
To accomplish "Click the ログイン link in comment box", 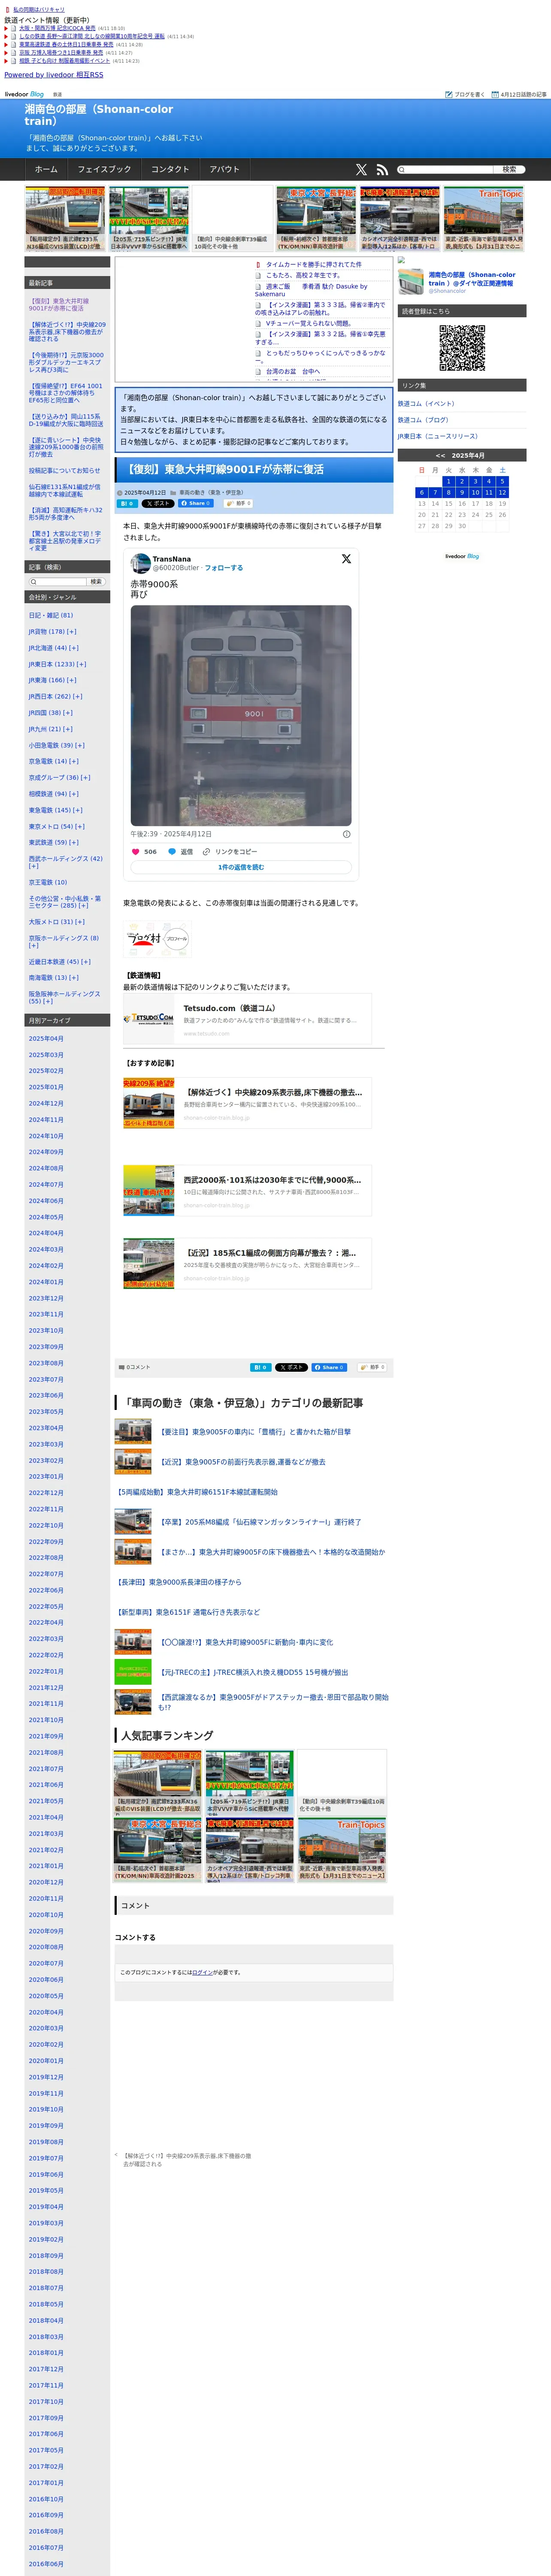I will pyautogui.click(x=202, y=1973).
